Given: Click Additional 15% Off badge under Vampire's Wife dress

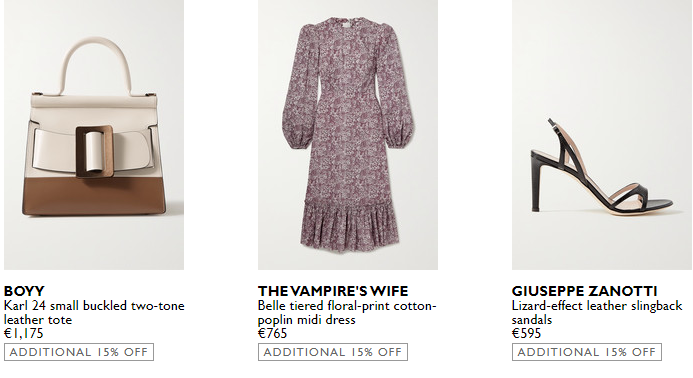Looking at the screenshot, I should coord(333,352).
